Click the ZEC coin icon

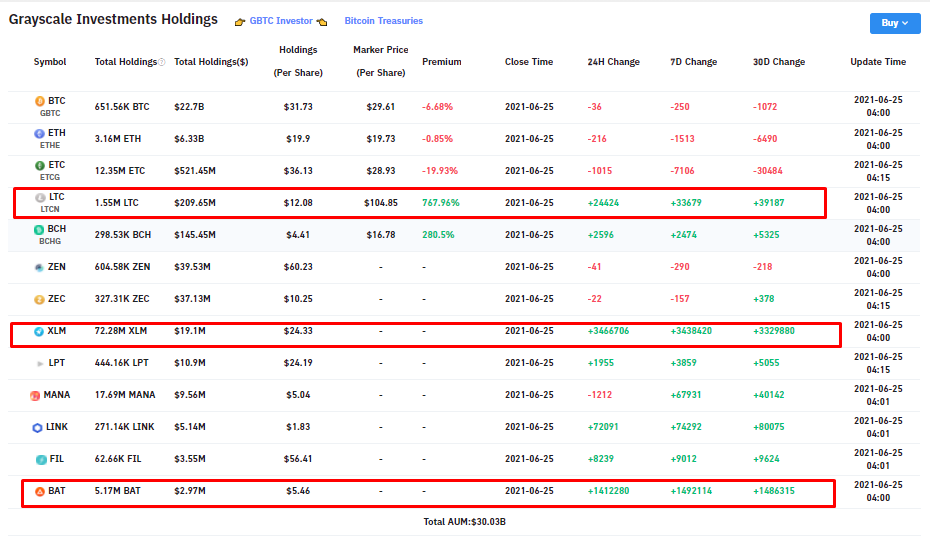(x=39, y=300)
